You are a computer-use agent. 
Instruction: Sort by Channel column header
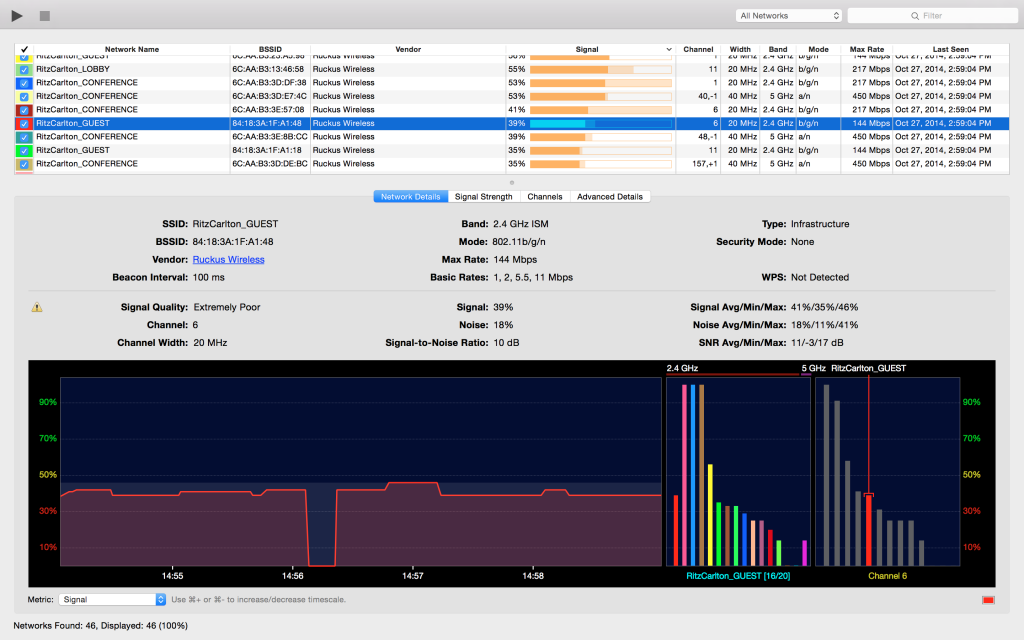[x=698, y=50]
